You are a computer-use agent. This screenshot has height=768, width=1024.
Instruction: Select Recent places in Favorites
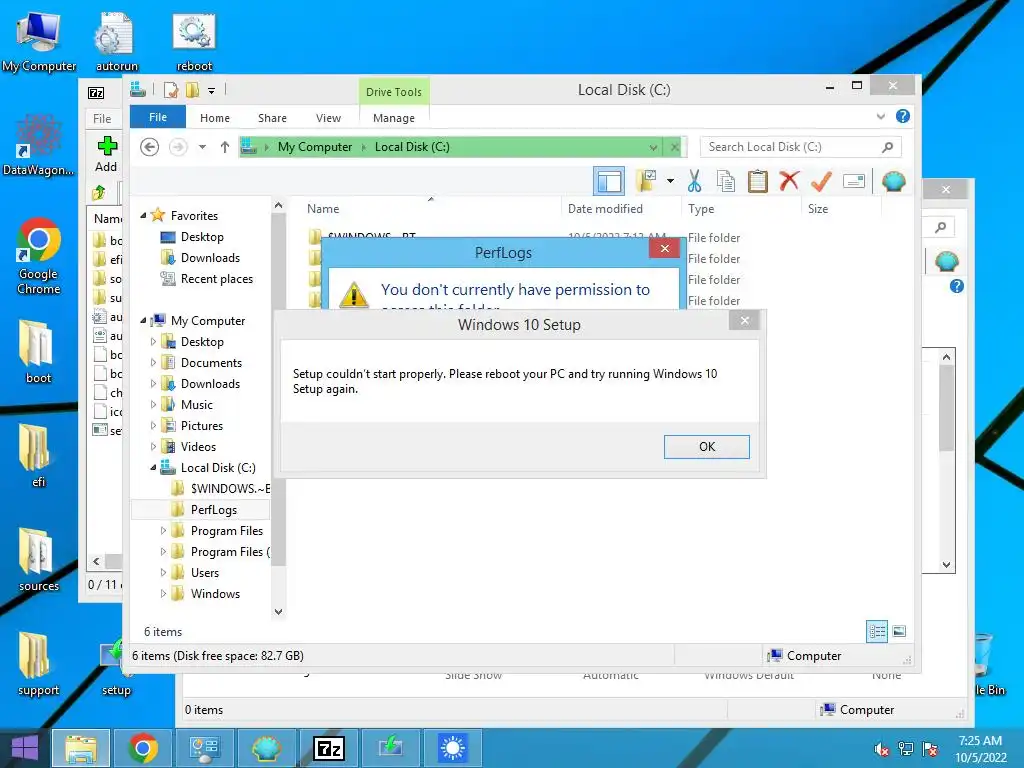217,279
